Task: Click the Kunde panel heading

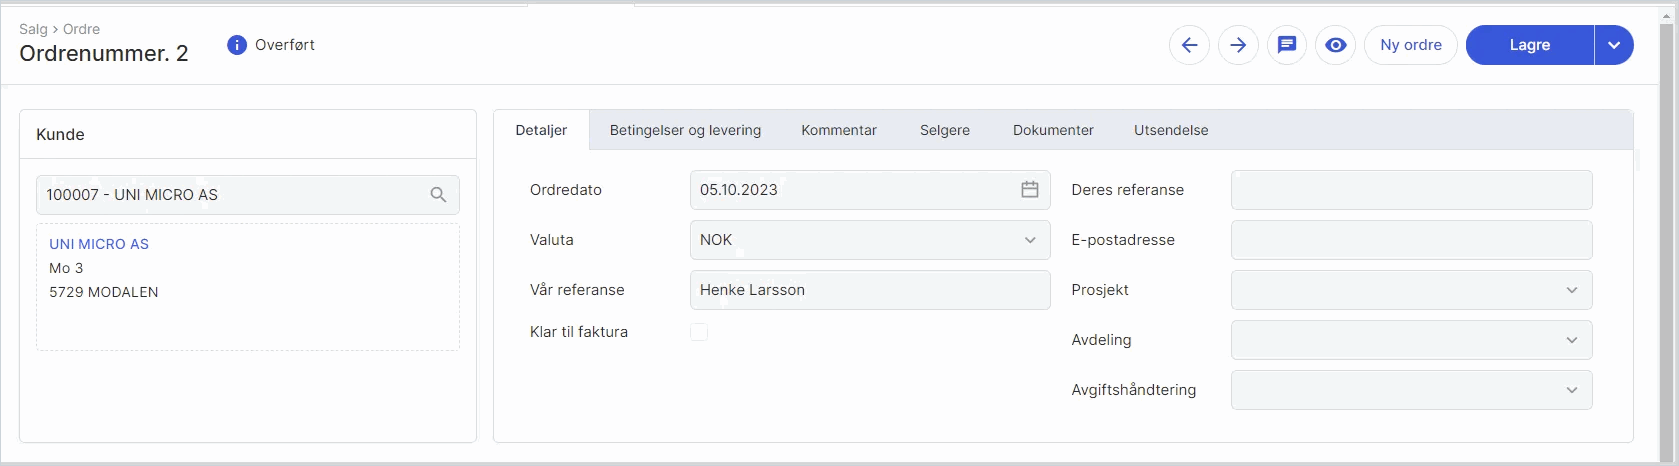Action: (x=60, y=134)
